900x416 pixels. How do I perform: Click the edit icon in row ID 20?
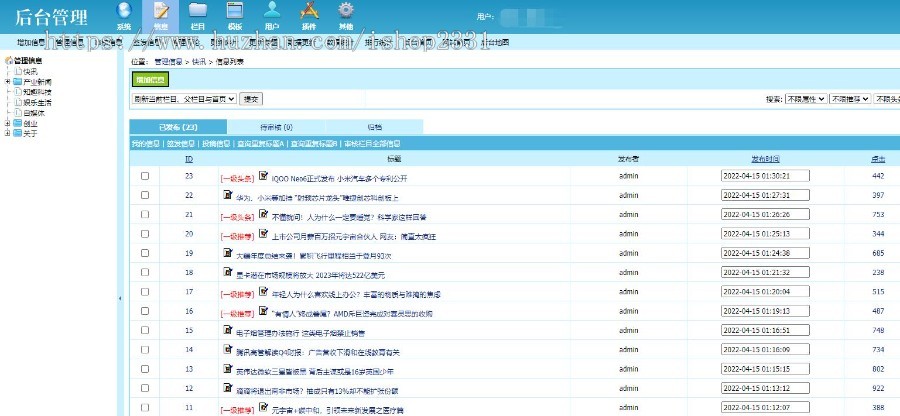click(x=263, y=234)
